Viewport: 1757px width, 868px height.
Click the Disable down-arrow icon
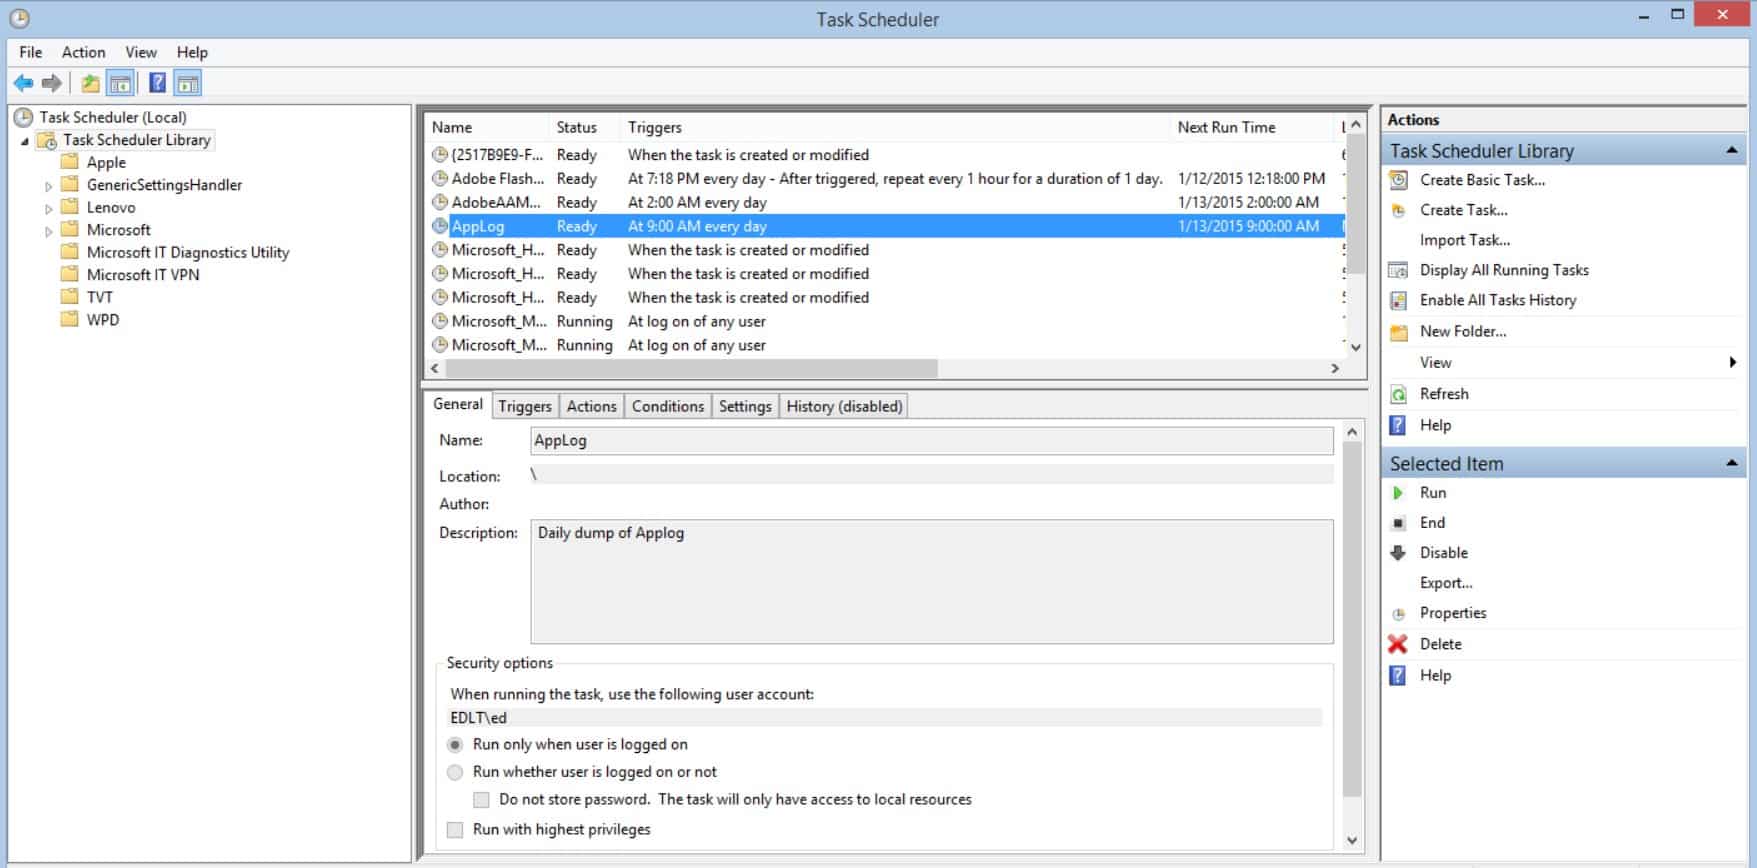point(1398,553)
